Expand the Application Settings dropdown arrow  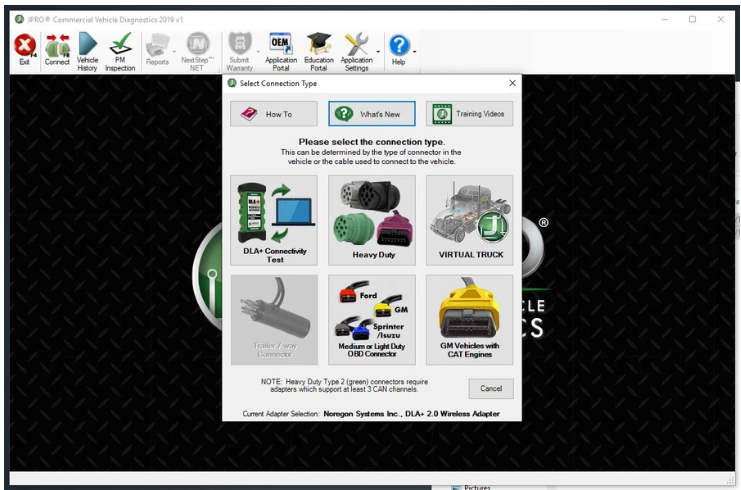[x=378, y=52]
